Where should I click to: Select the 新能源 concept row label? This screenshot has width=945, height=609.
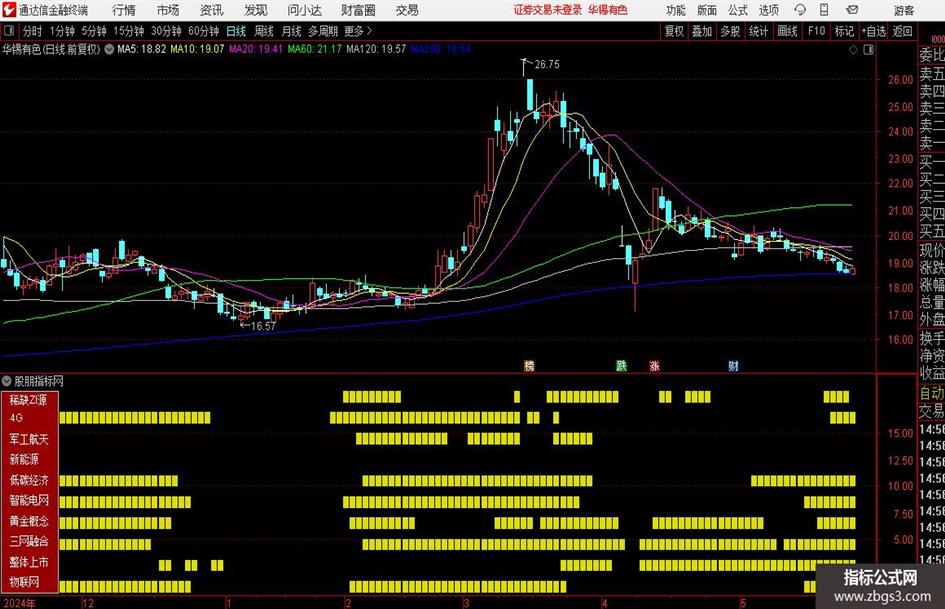[x=24, y=459]
